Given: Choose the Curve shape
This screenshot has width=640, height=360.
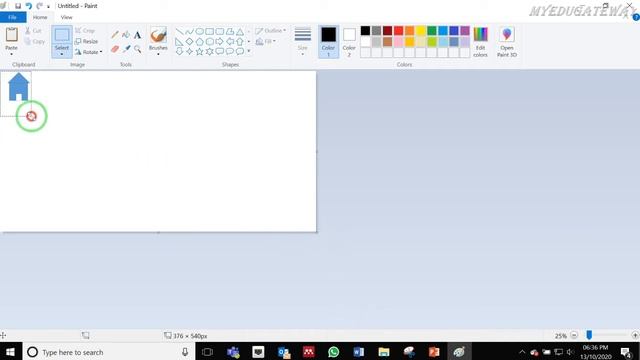Looking at the screenshot, I should tap(189, 31).
